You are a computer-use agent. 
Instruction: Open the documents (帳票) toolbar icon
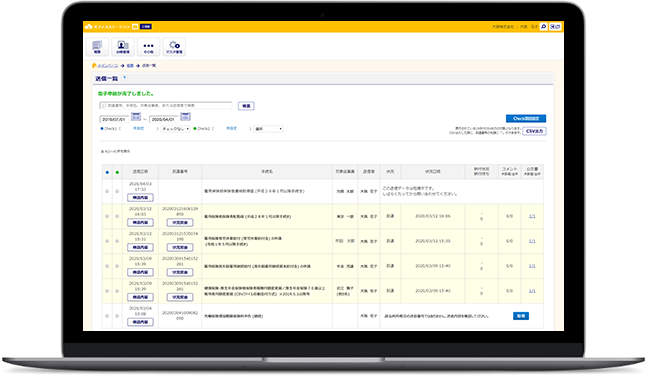[97, 47]
